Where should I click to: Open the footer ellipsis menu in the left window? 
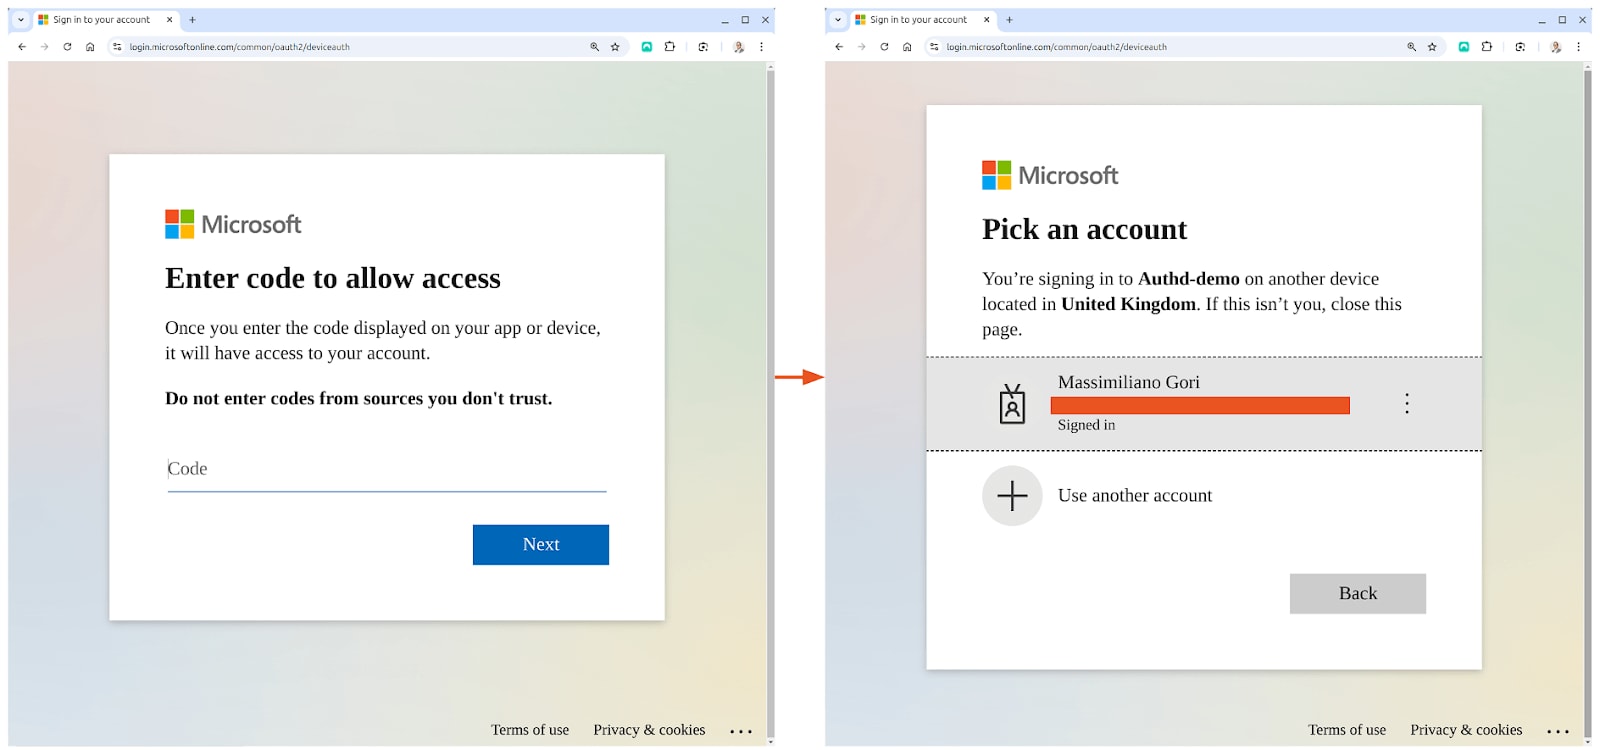click(741, 732)
